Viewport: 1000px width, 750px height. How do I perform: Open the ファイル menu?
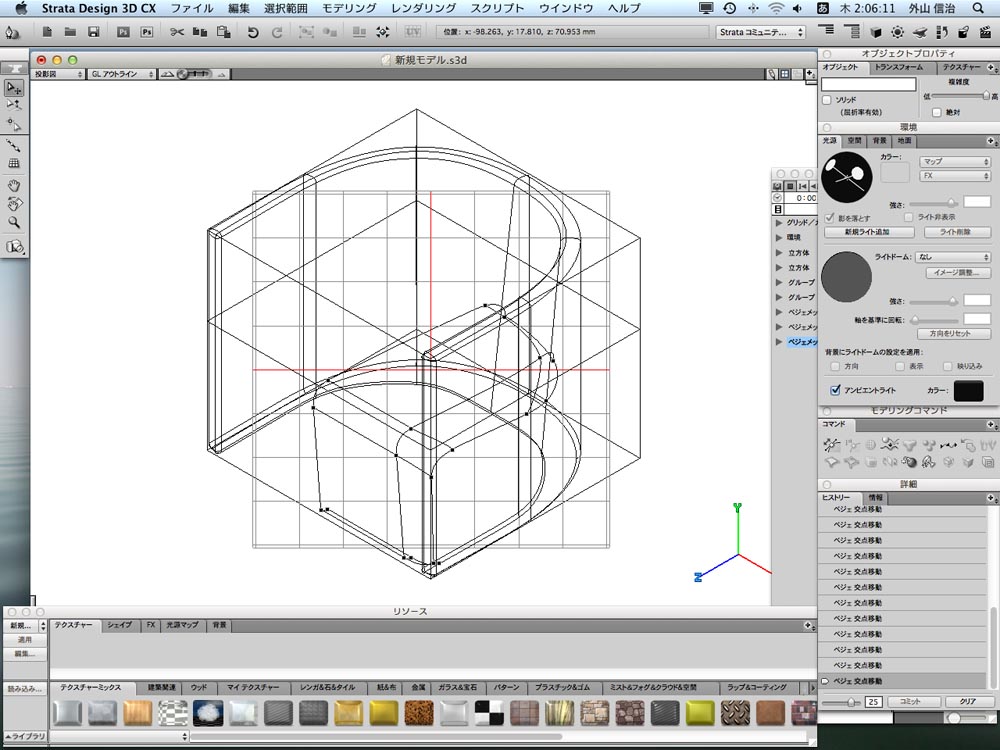click(192, 8)
